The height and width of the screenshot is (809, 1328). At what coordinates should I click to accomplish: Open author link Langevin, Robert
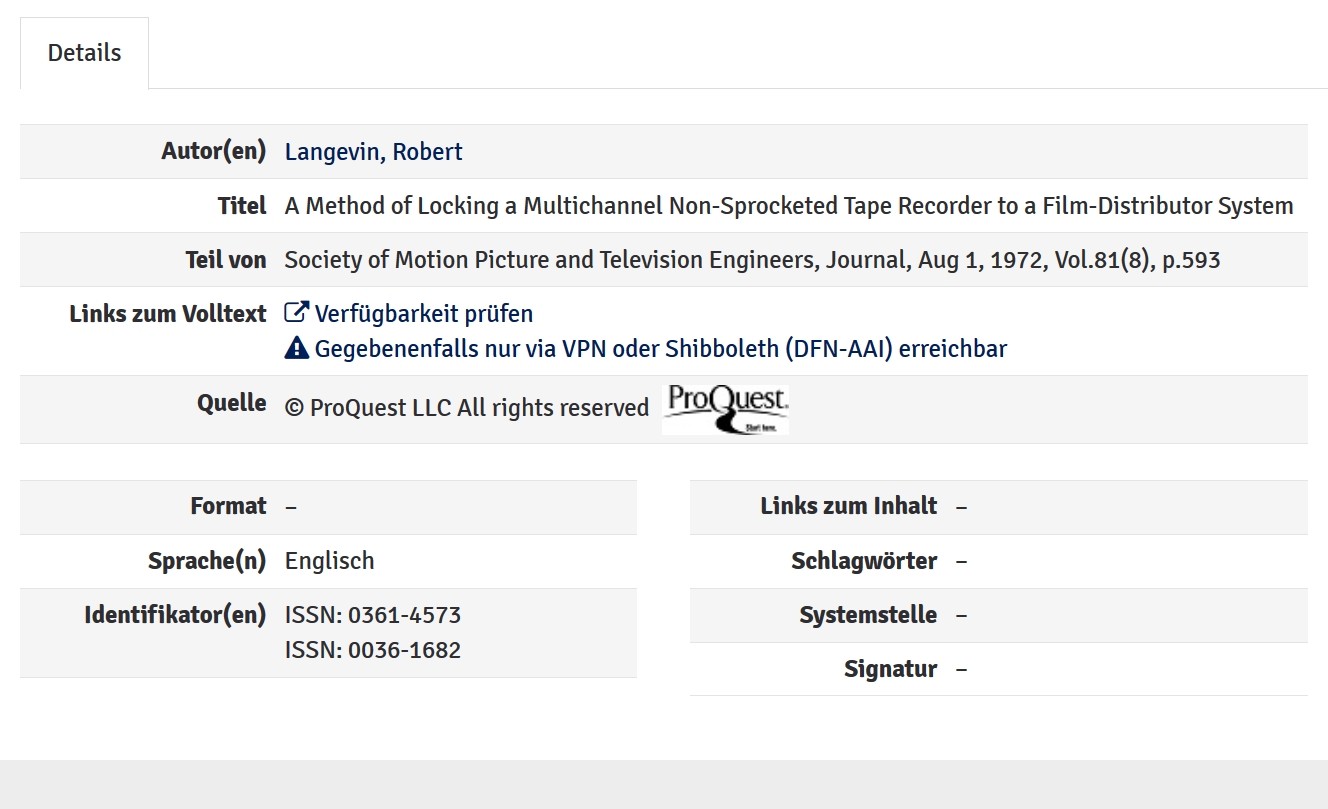click(373, 152)
